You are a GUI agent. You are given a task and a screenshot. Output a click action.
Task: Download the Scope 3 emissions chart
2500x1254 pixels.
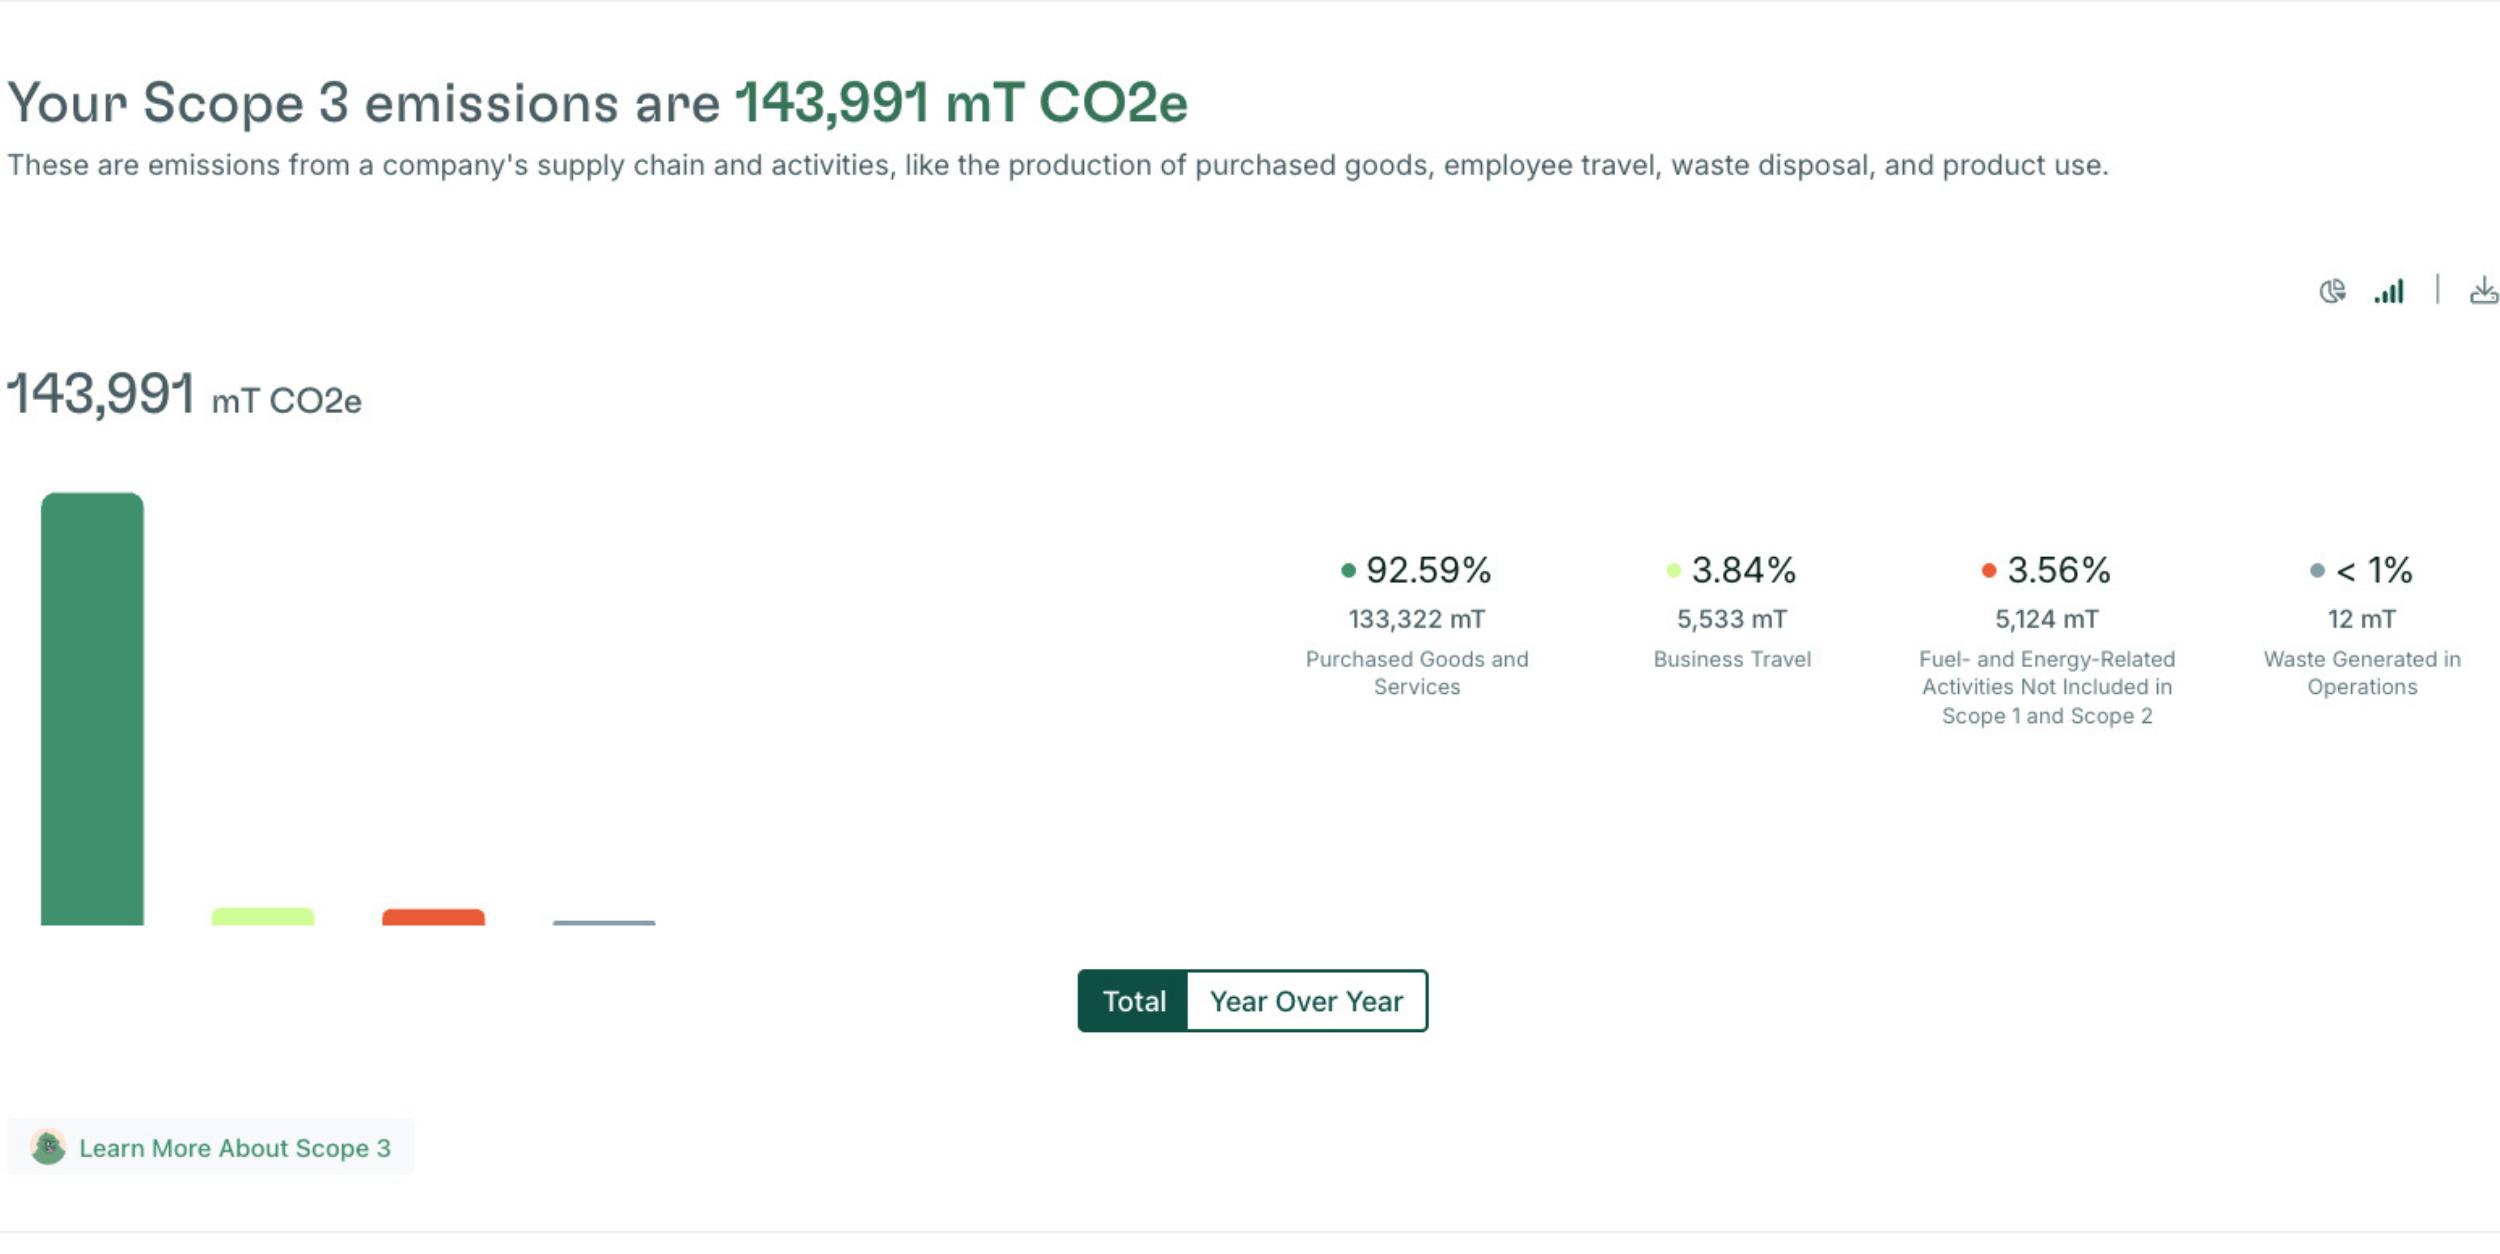pyautogui.click(x=2483, y=291)
